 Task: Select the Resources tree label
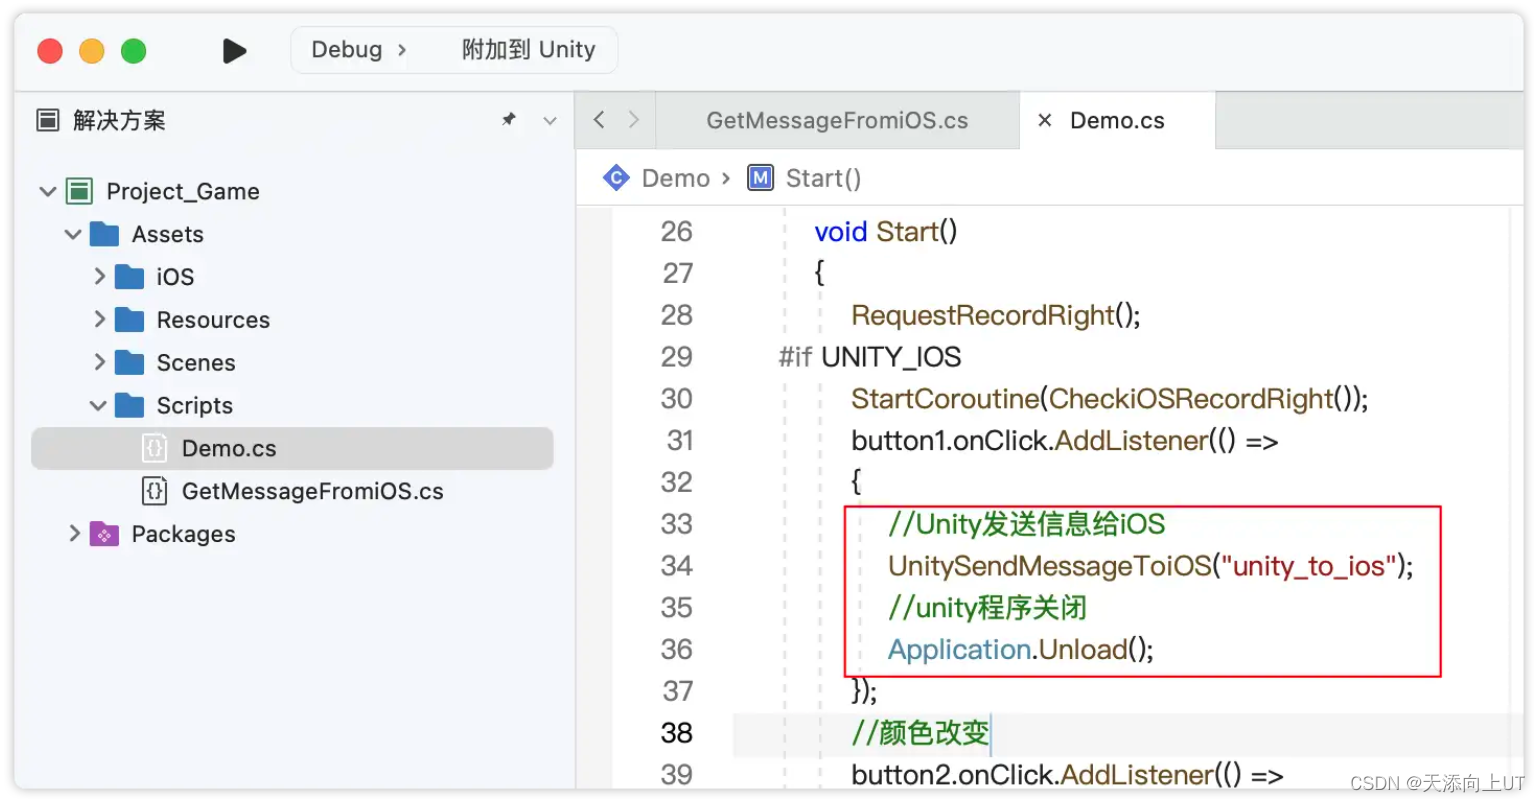point(213,320)
